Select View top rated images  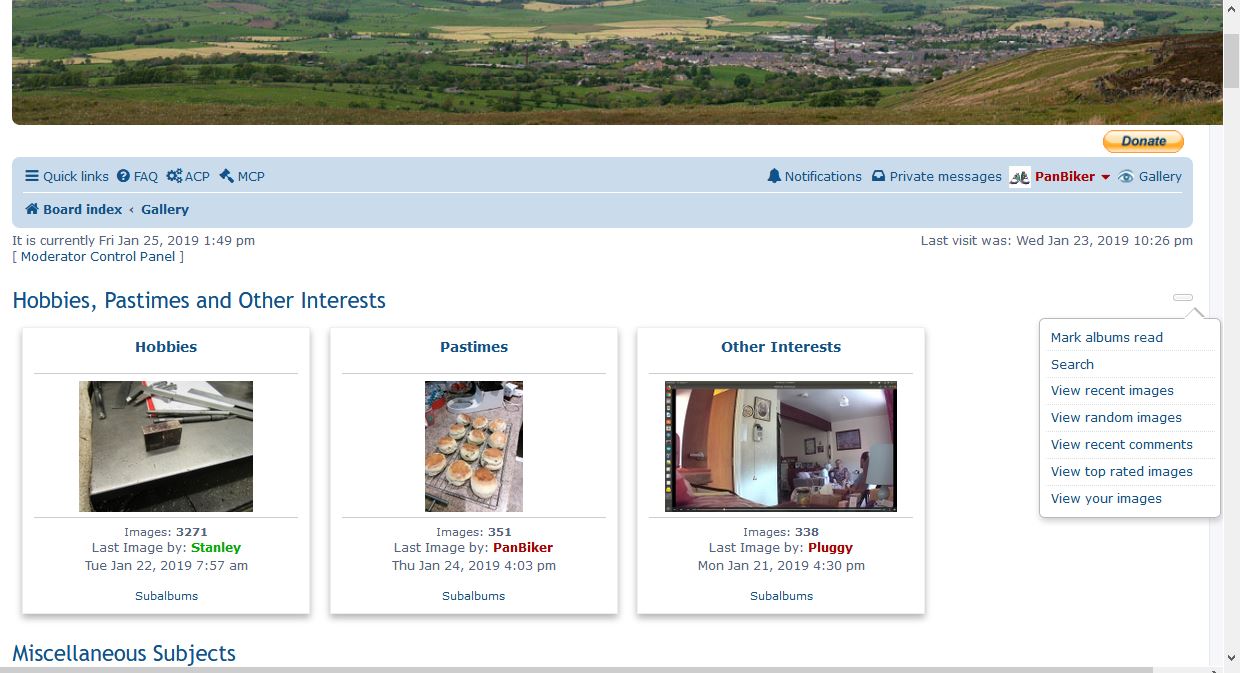tap(1121, 472)
